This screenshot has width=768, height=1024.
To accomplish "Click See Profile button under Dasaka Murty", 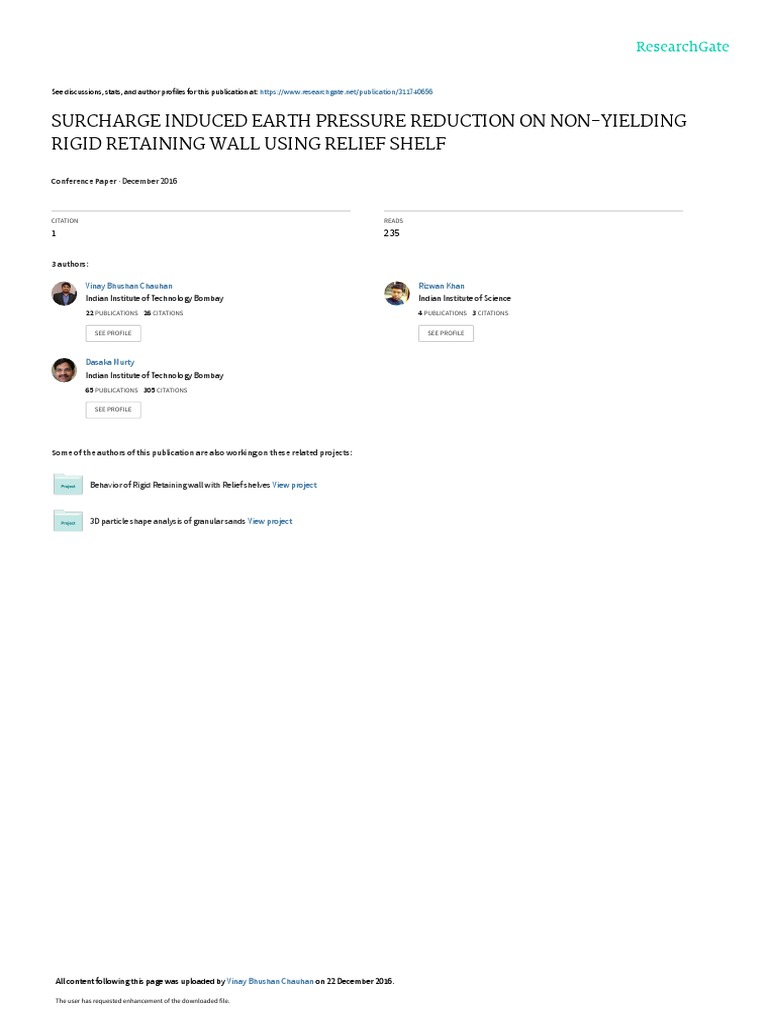I will (x=113, y=409).
